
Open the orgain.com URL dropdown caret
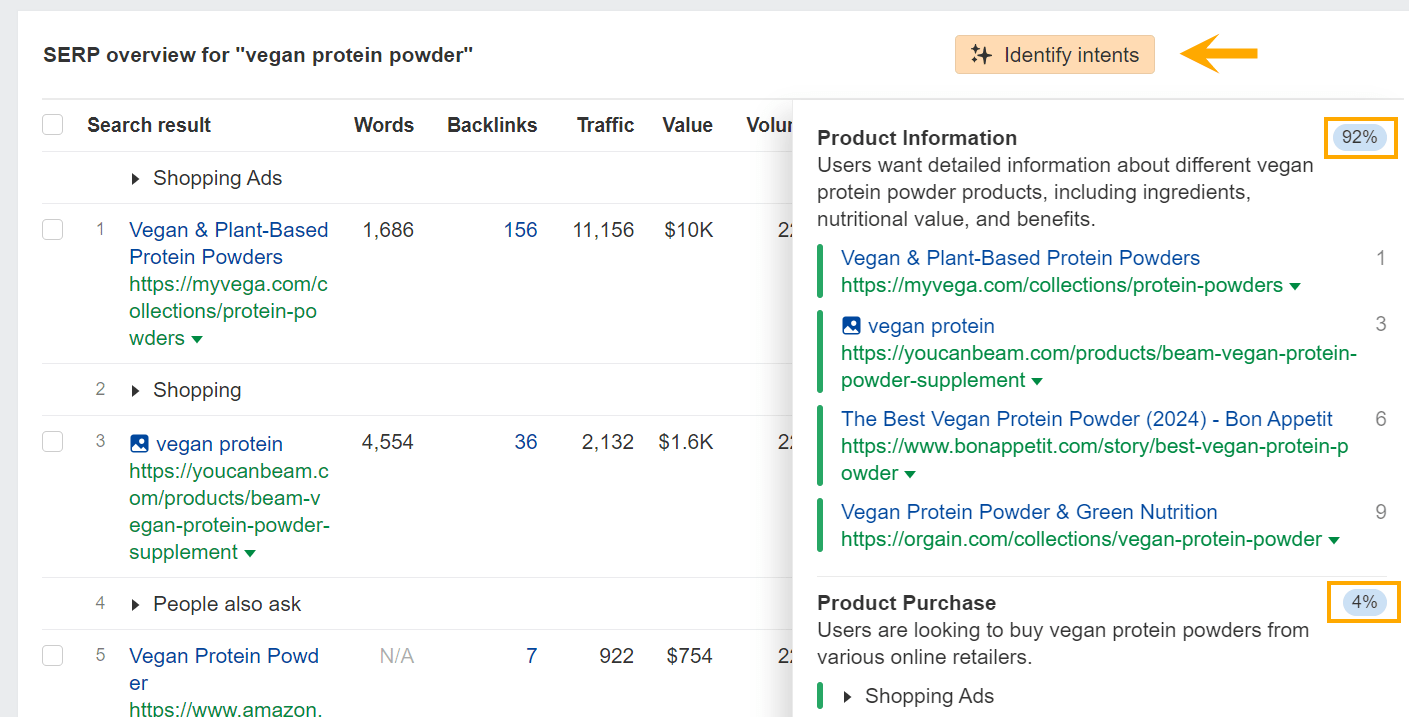click(1334, 539)
